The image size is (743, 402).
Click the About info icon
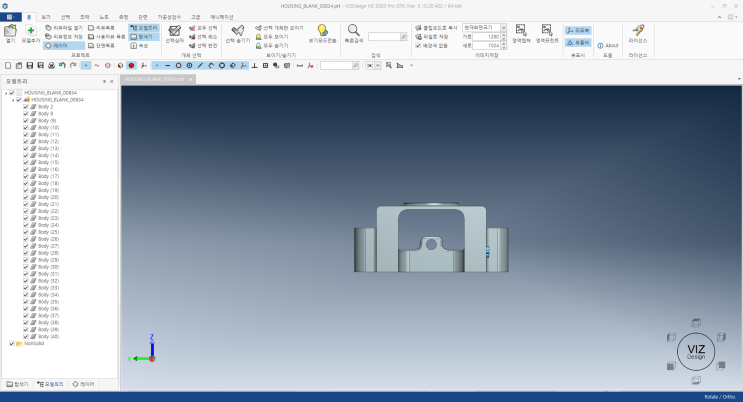coord(600,46)
